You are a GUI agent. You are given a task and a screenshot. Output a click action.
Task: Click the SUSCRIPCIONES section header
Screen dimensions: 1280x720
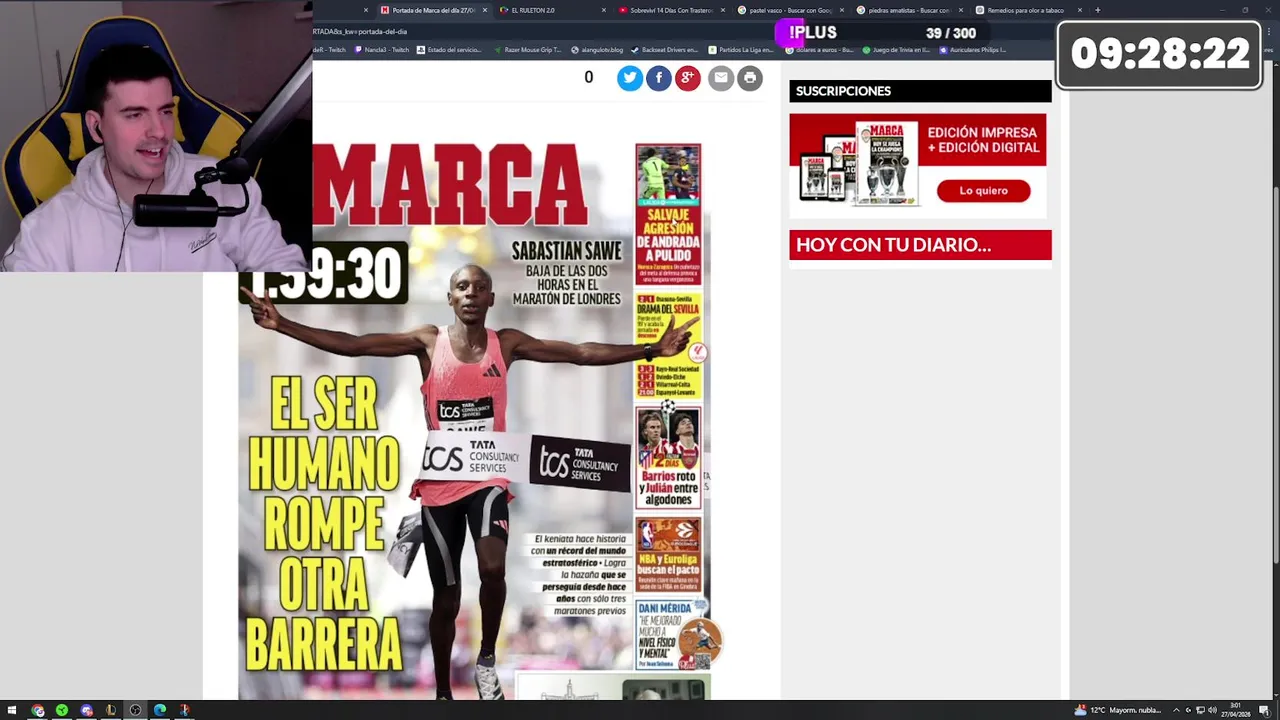[x=920, y=91]
